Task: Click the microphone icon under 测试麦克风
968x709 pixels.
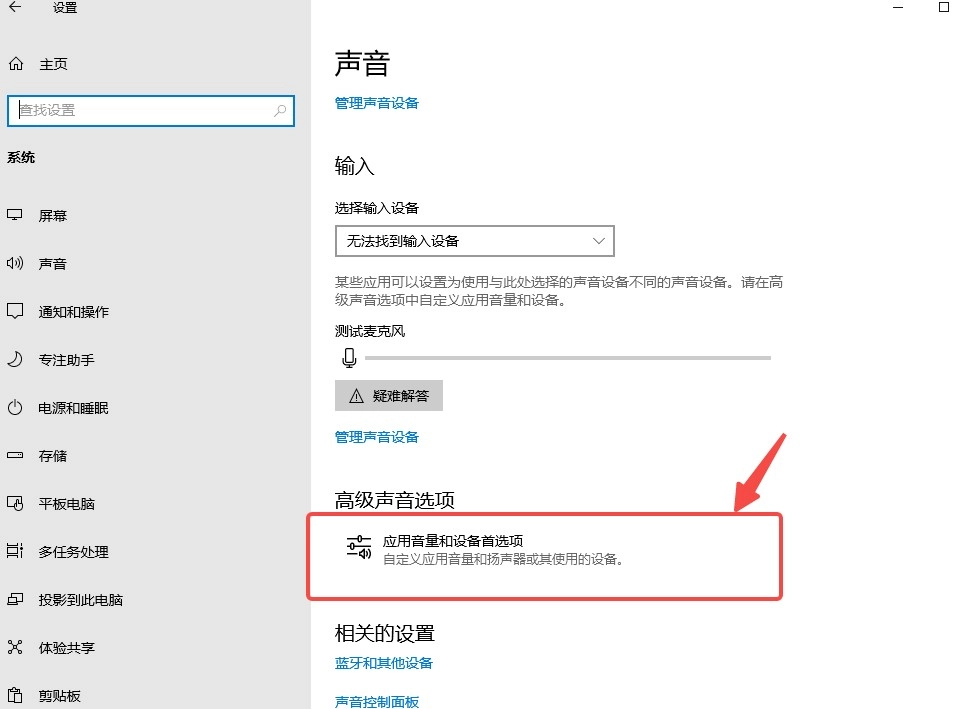Action: tap(349, 357)
